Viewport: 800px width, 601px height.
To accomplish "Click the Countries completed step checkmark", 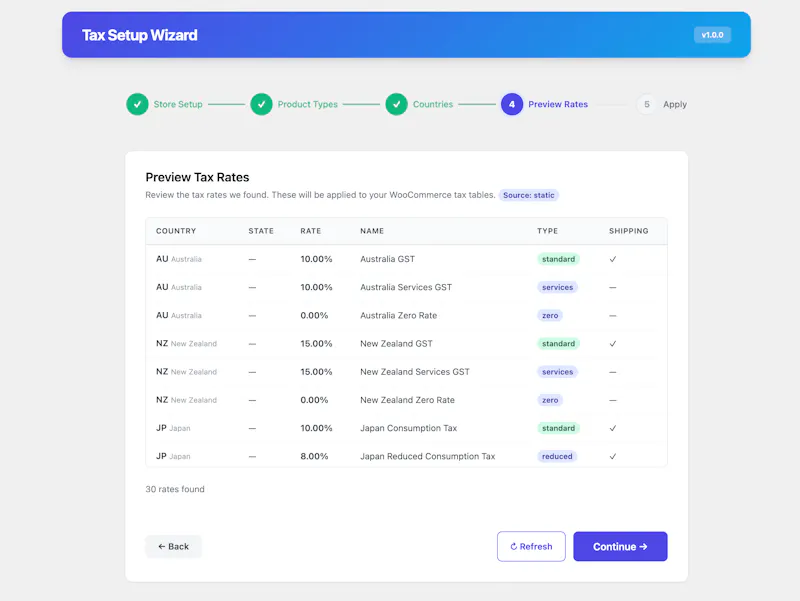I will pos(396,104).
